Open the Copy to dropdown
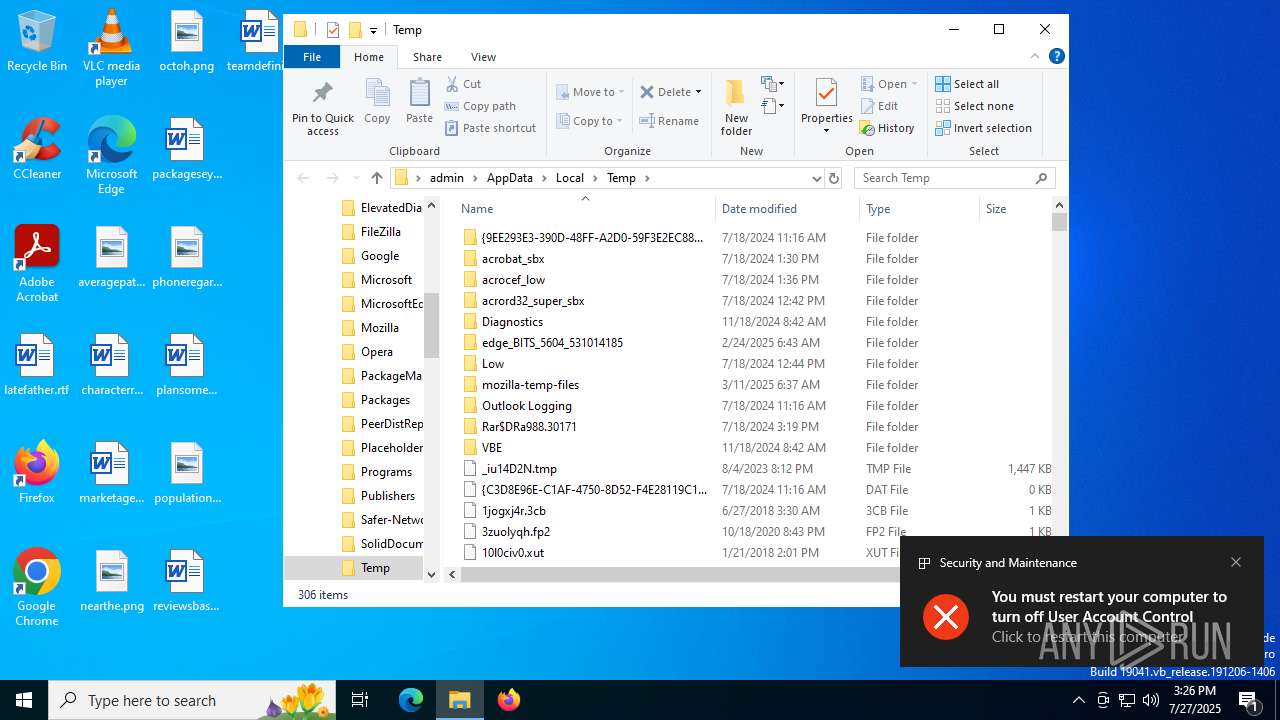 [x=590, y=121]
